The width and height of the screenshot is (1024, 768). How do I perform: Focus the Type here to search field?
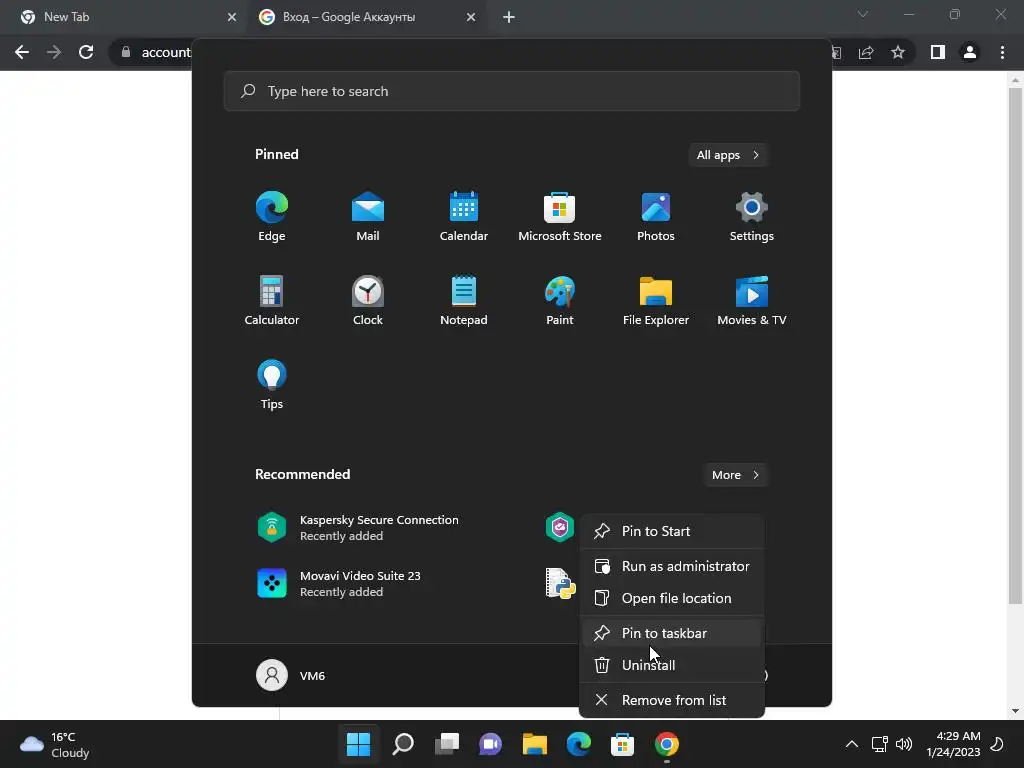point(511,91)
